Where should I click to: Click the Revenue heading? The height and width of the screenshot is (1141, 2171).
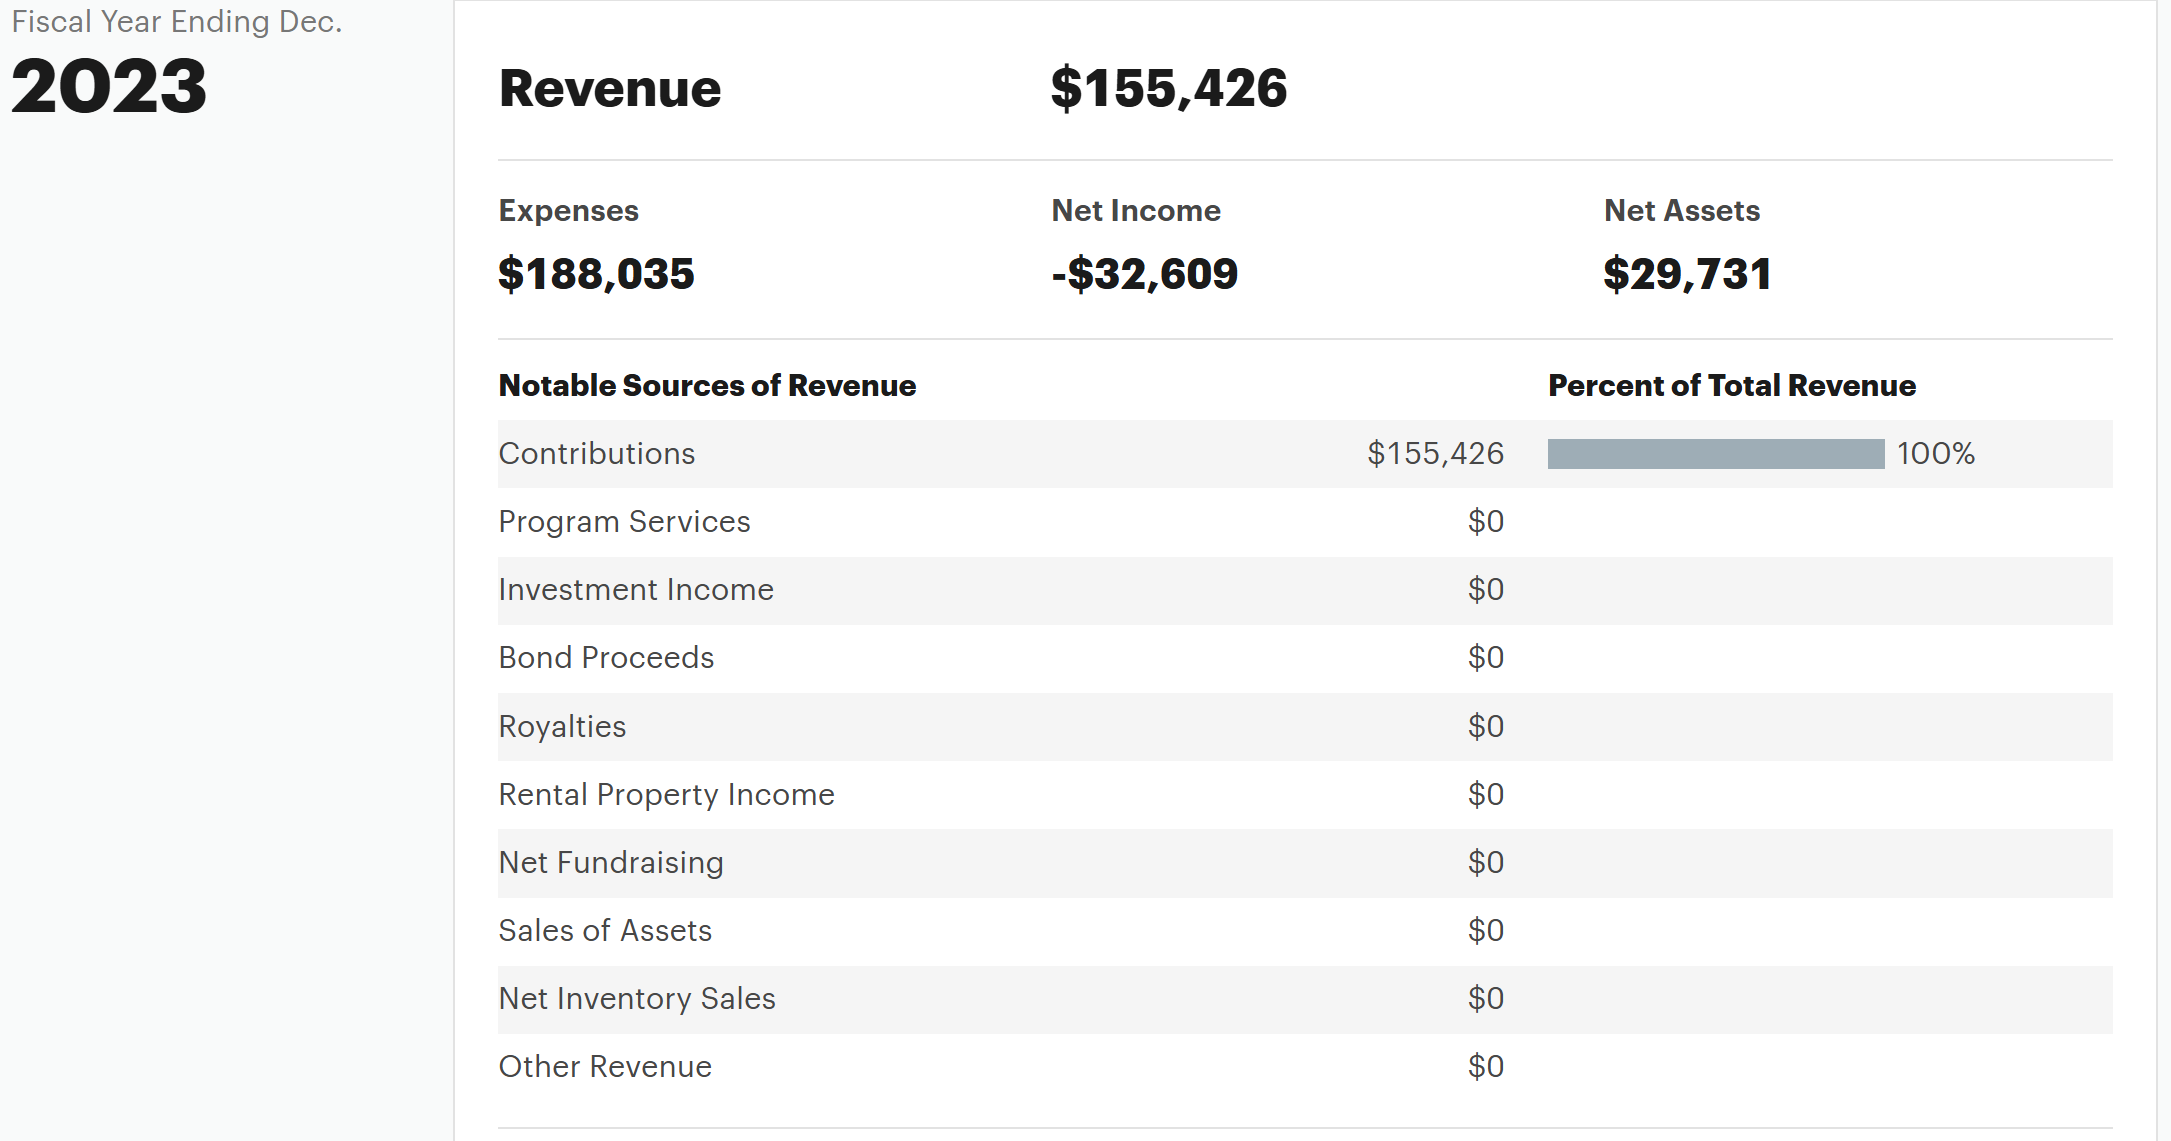609,88
